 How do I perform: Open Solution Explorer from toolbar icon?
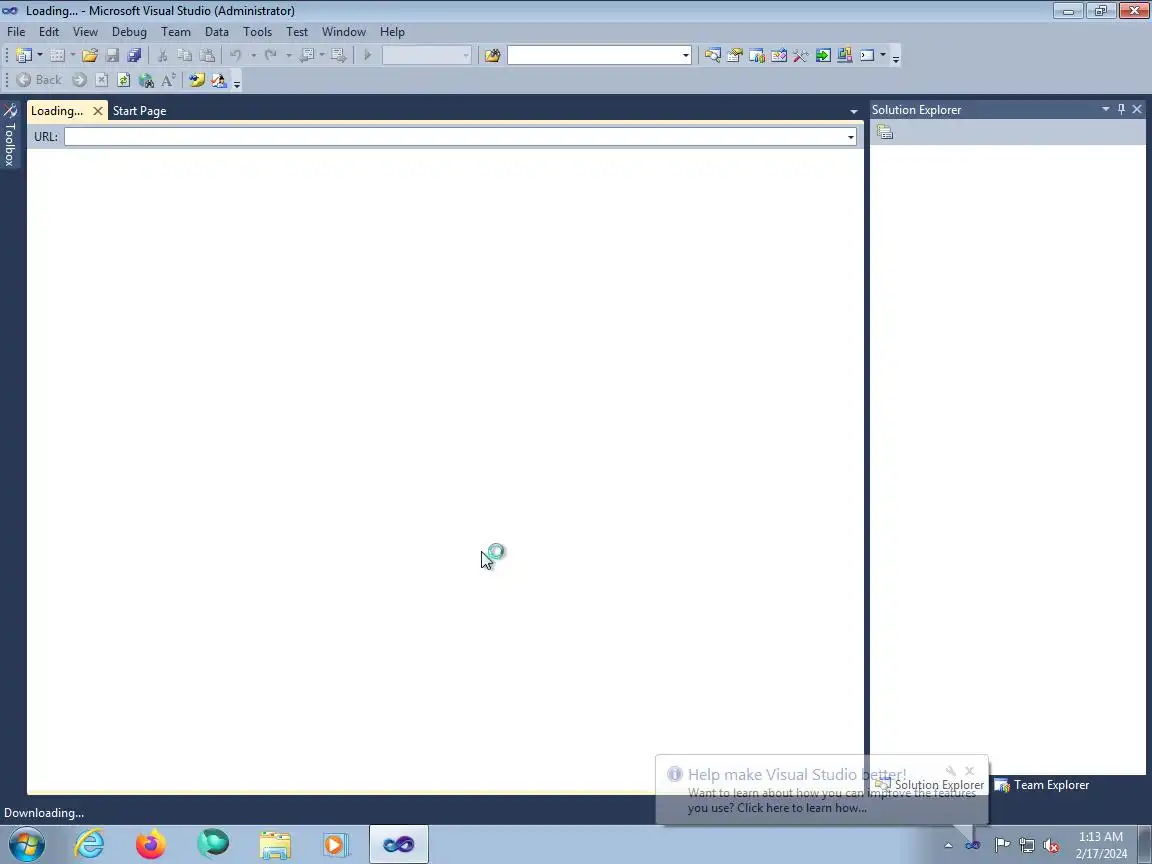(712, 55)
